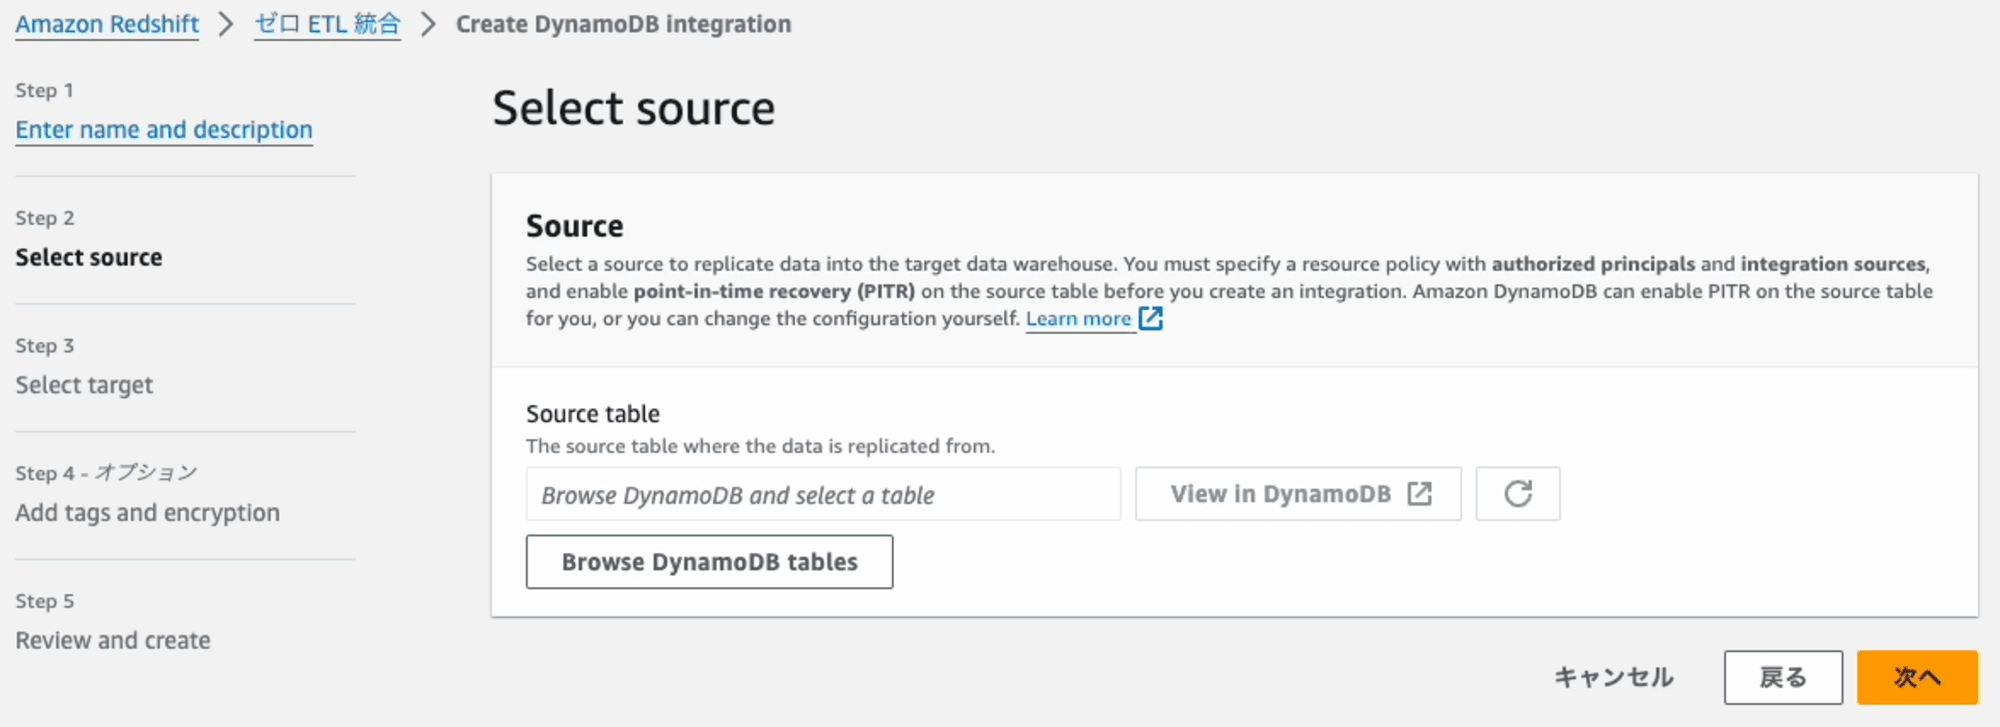Screen dimensions: 2000x727
Task: Click the 戻る button
Action: pyautogui.click(x=1783, y=677)
